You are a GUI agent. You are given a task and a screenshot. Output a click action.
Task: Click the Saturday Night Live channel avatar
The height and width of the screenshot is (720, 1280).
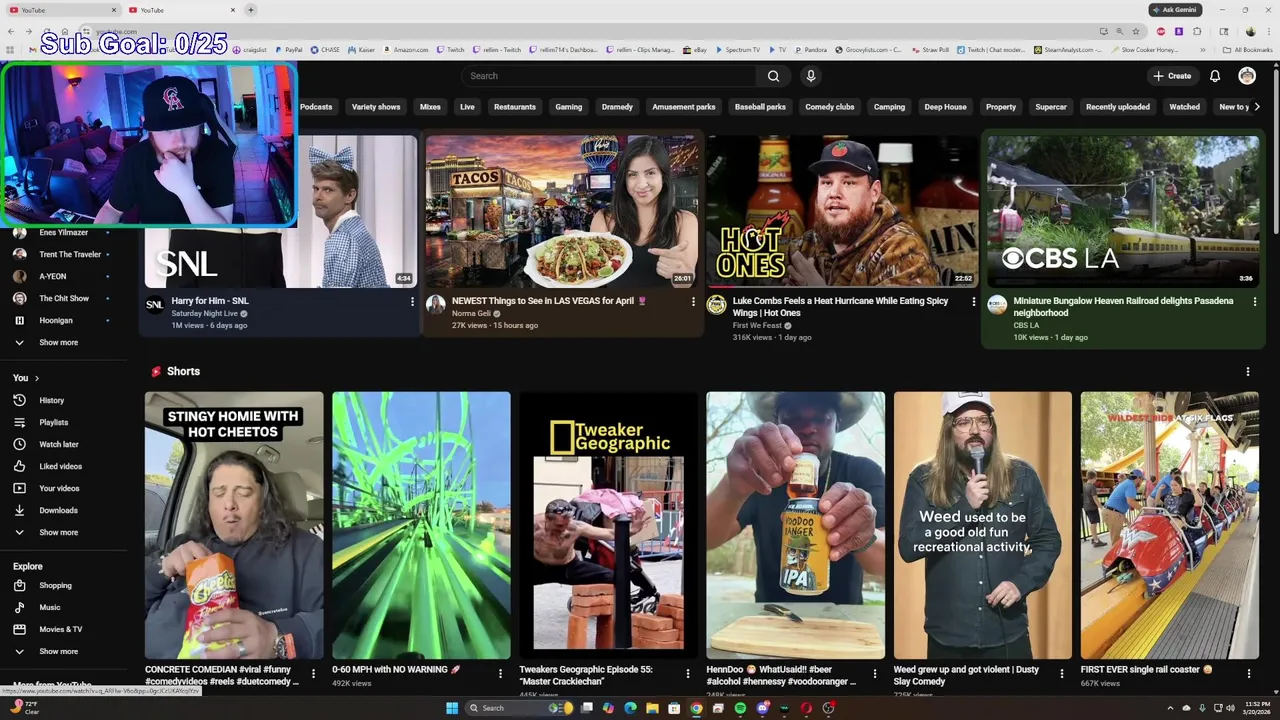155,305
